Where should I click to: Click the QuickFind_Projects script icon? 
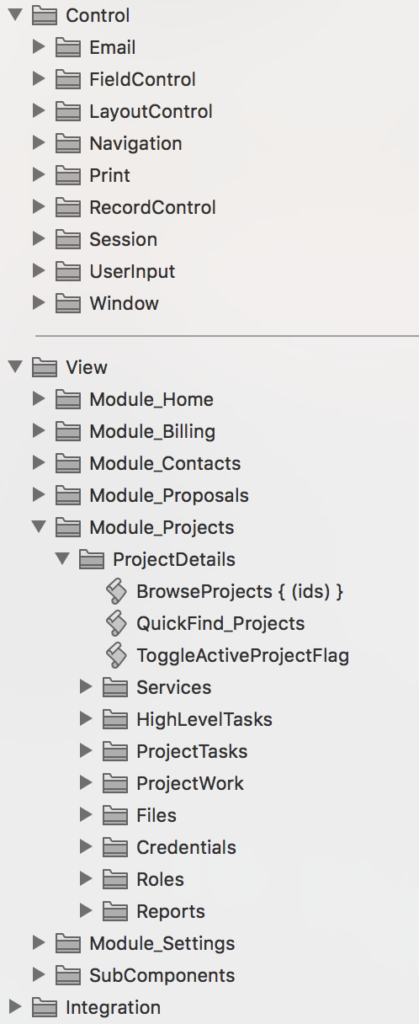[116, 624]
